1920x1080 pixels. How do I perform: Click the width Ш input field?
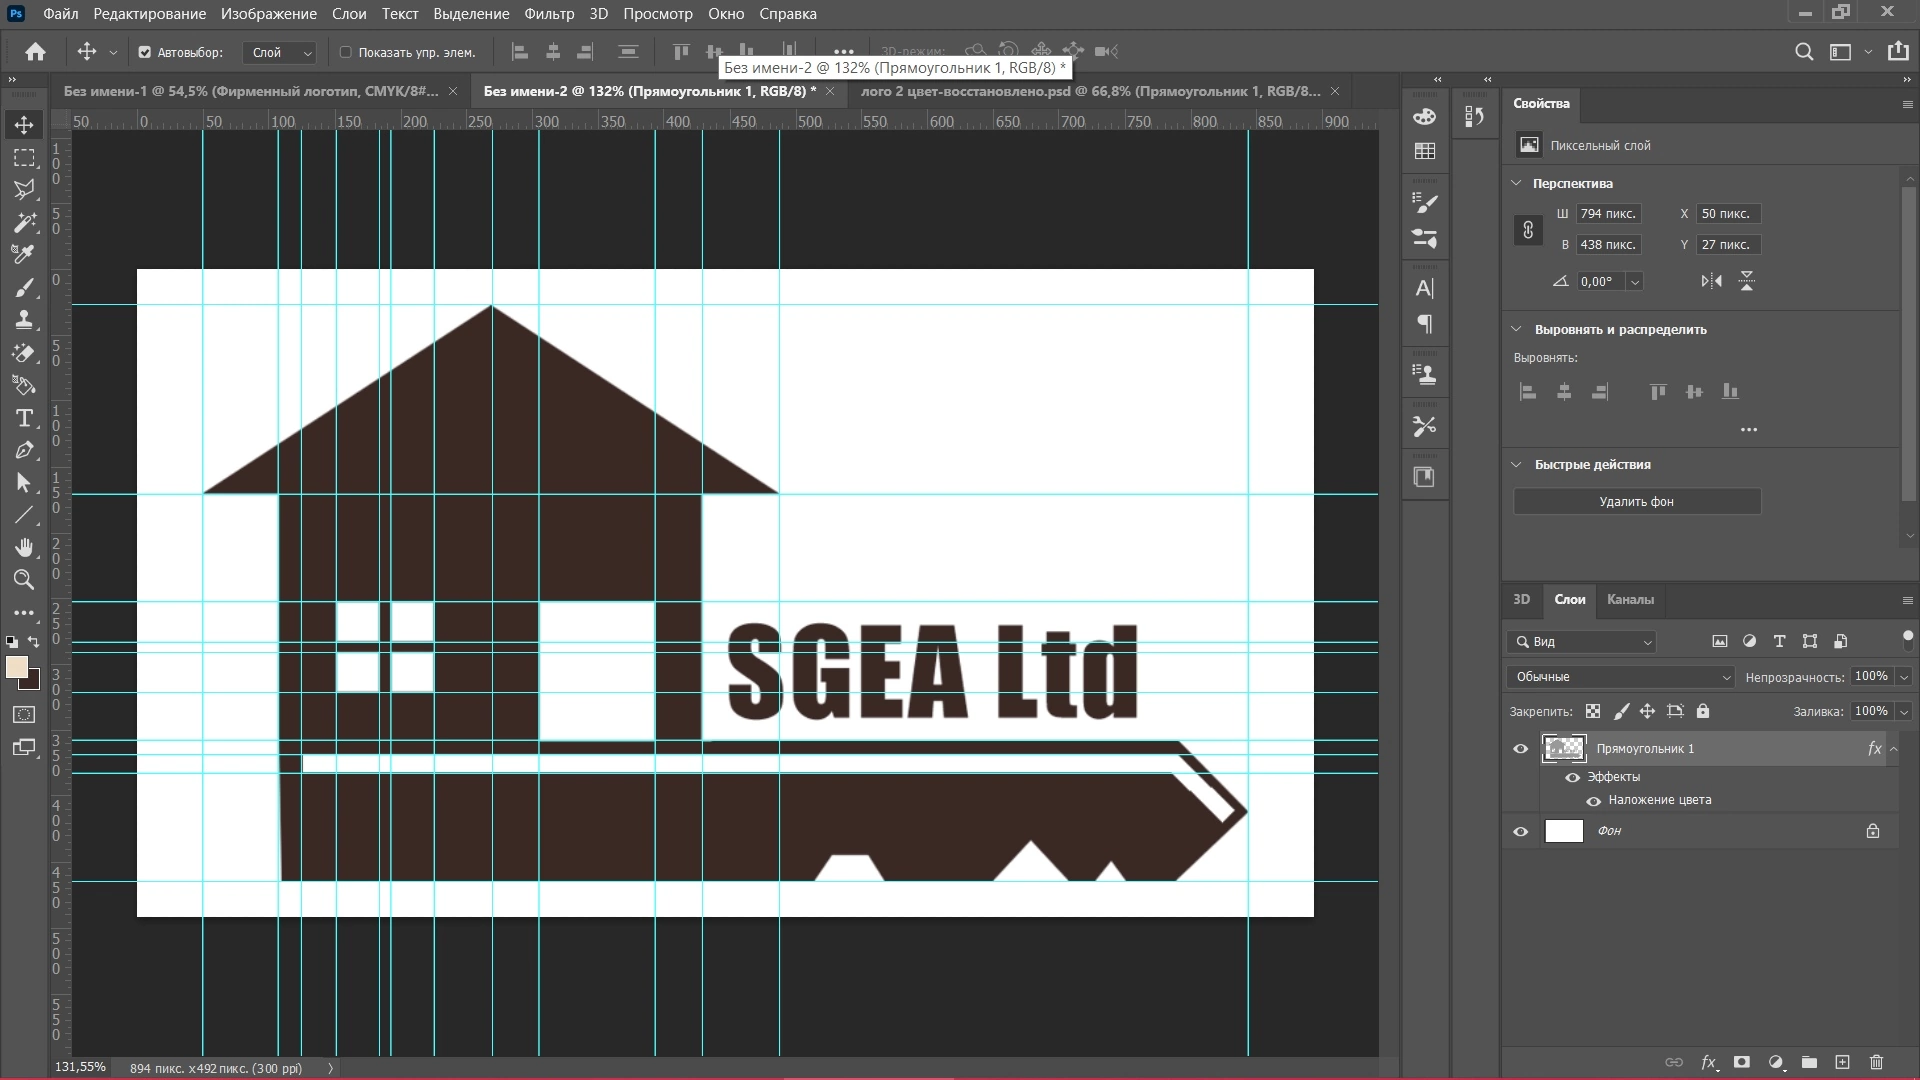pyautogui.click(x=1608, y=214)
